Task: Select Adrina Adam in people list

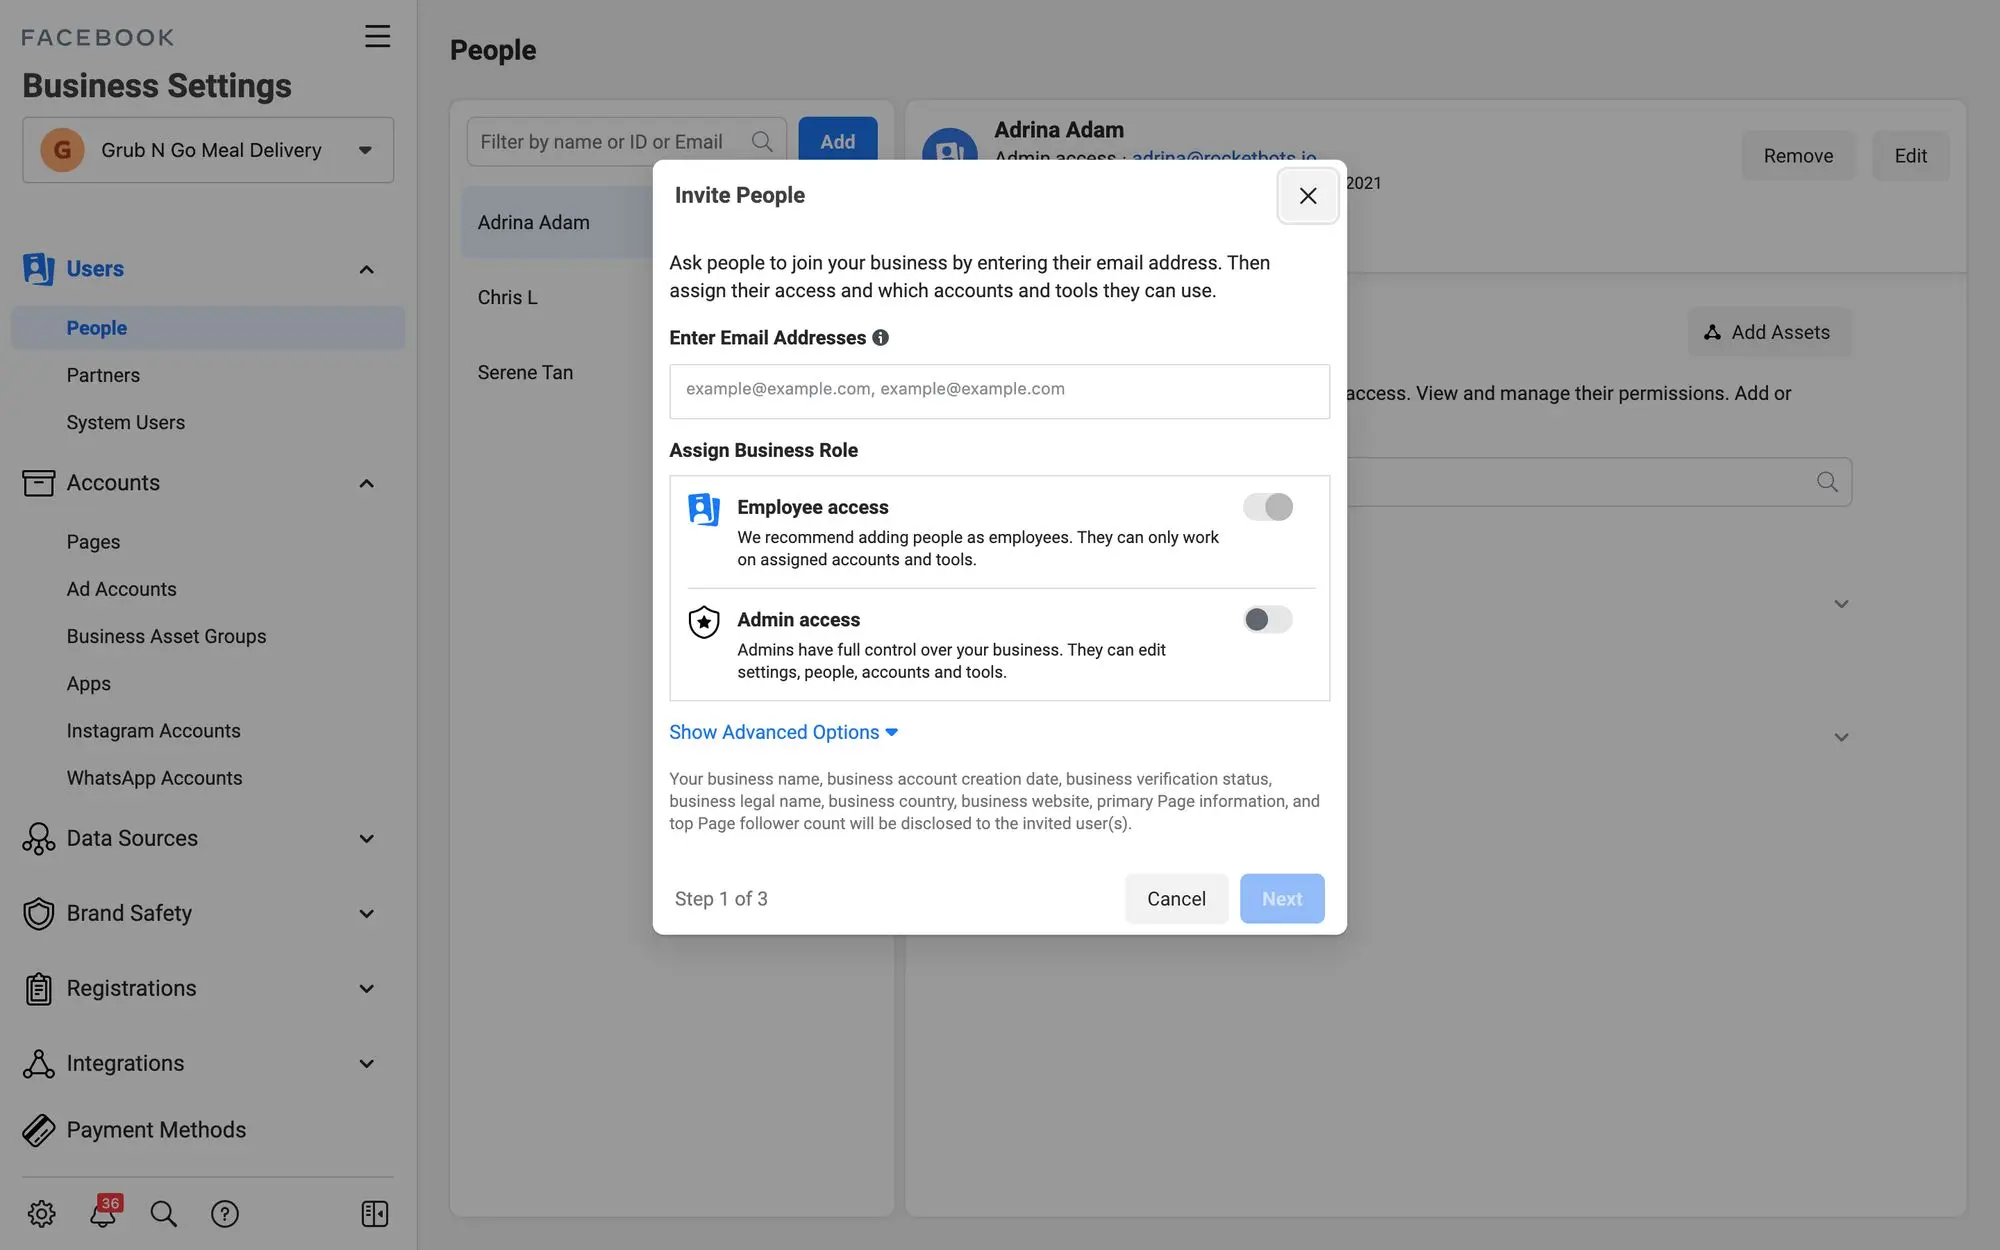Action: click(556, 223)
